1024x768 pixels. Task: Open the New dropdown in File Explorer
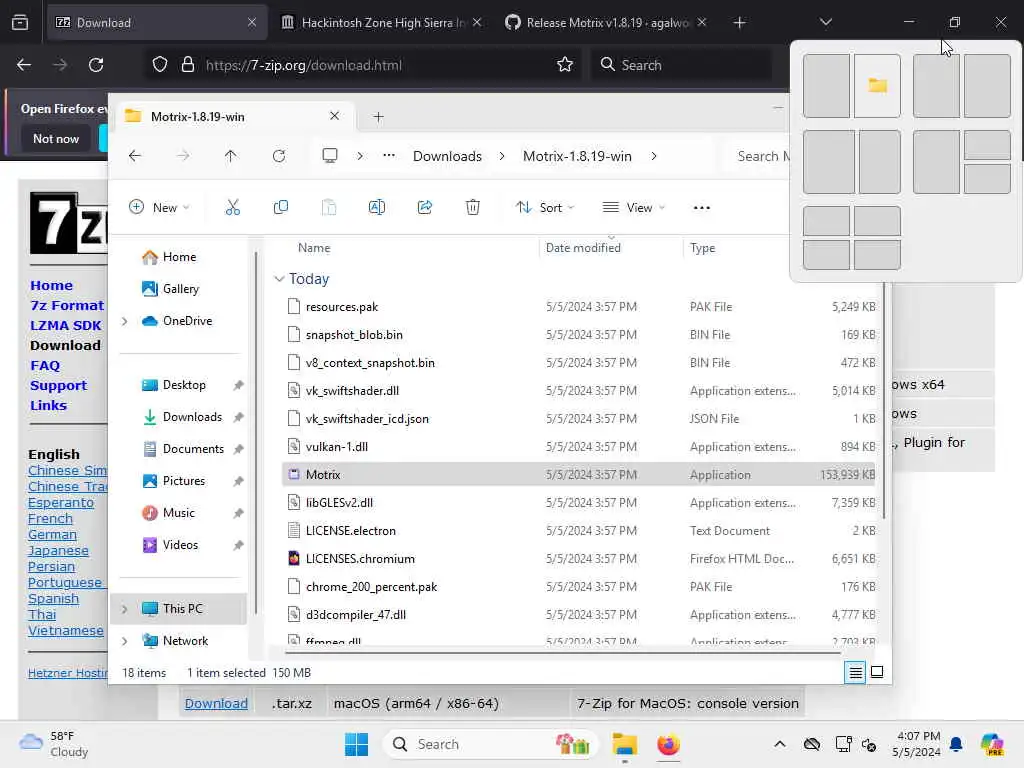(159, 208)
